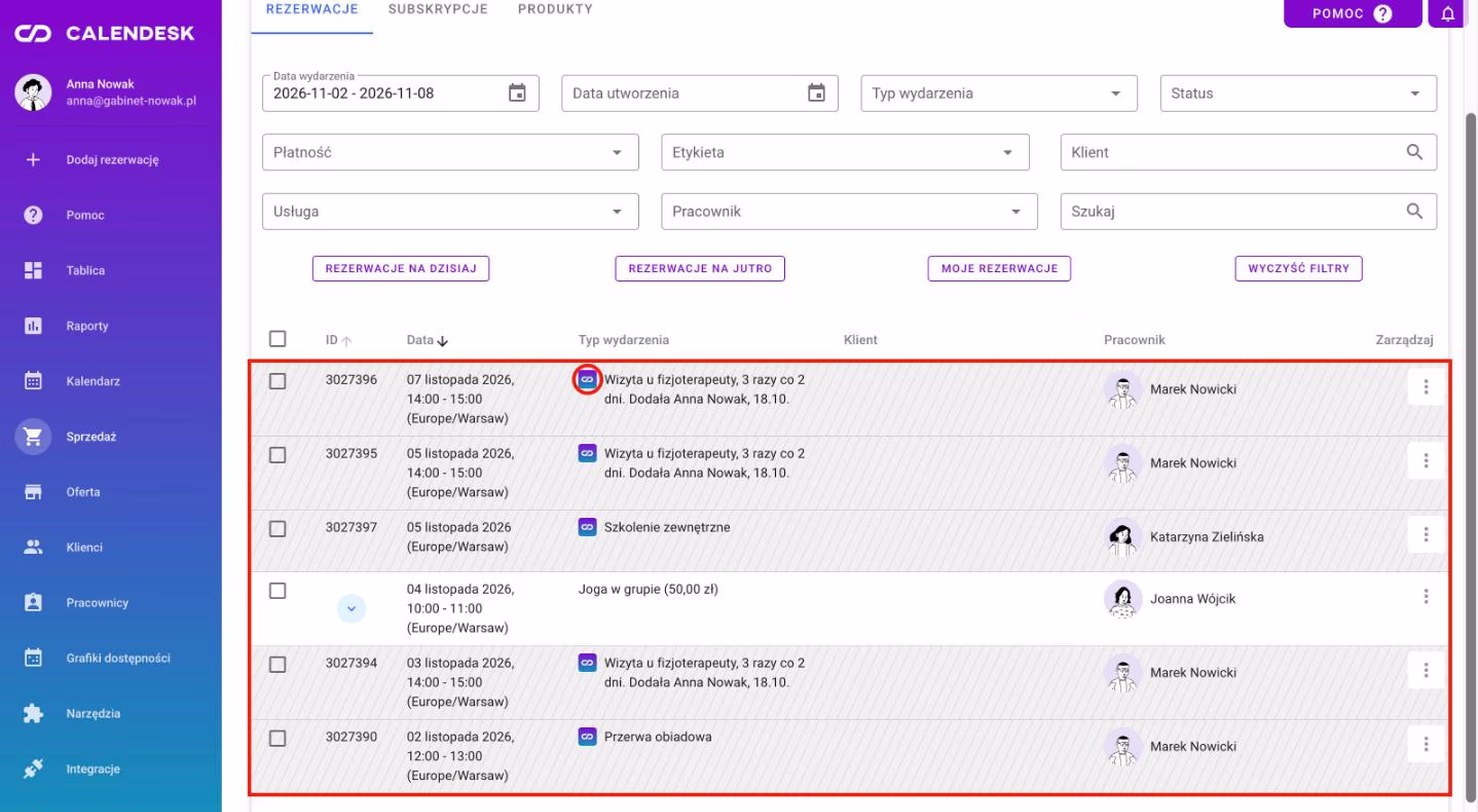Image resolution: width=1478 pixels, height=812 pixels.
Task: Open the Tablica dashboard icon
Action: [x=33, y=270]
